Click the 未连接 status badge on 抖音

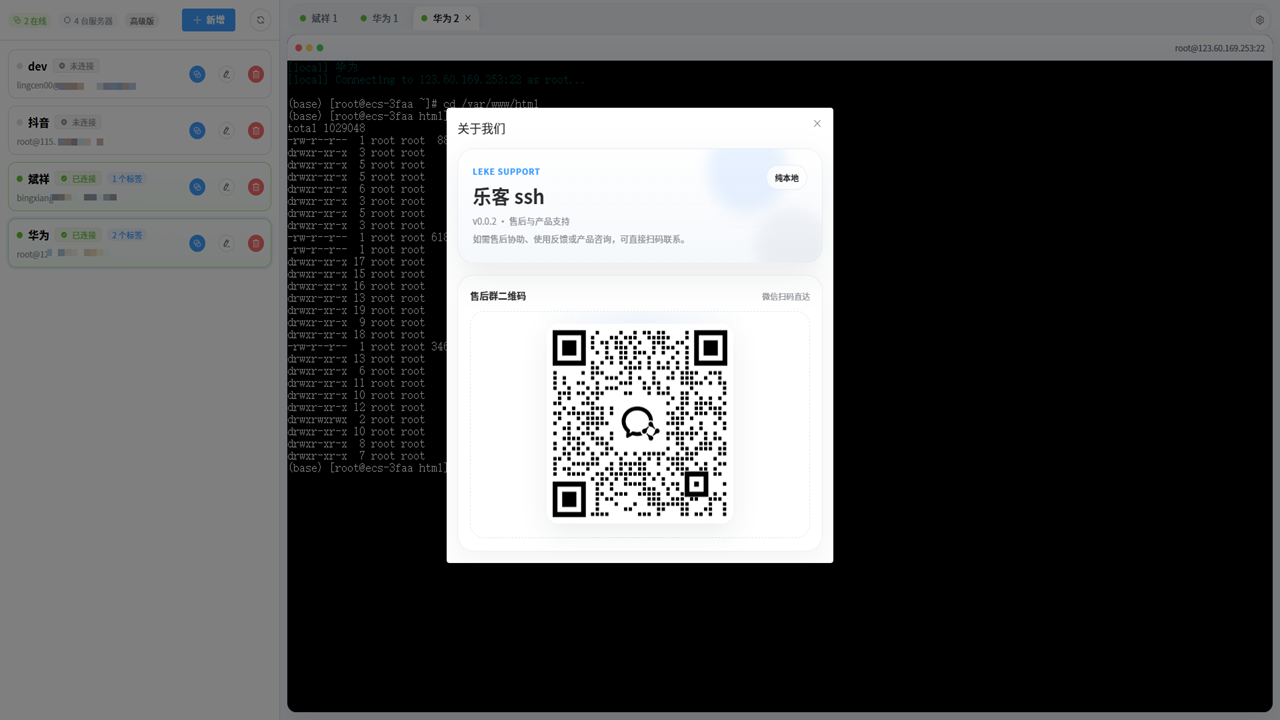pyautogui.click(x=78, y=122)
